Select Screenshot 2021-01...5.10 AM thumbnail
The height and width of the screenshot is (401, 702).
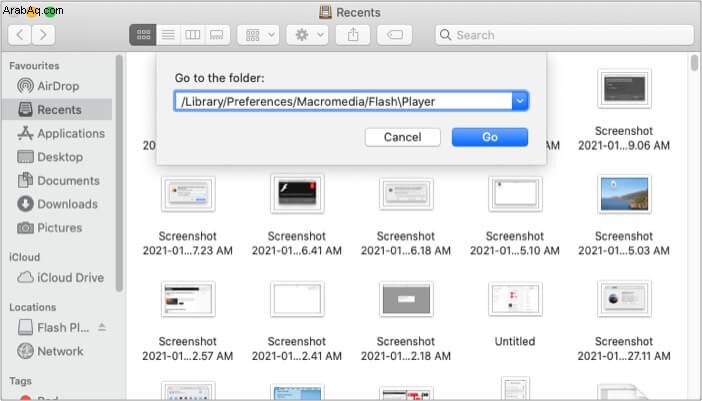pos(515,194)
